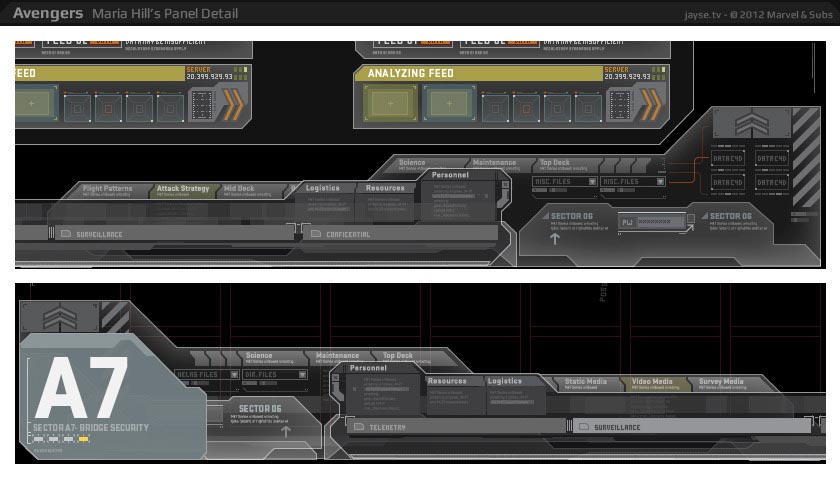Click the Avengers title in the header
840x479 pixels.
tap(48, 13)
